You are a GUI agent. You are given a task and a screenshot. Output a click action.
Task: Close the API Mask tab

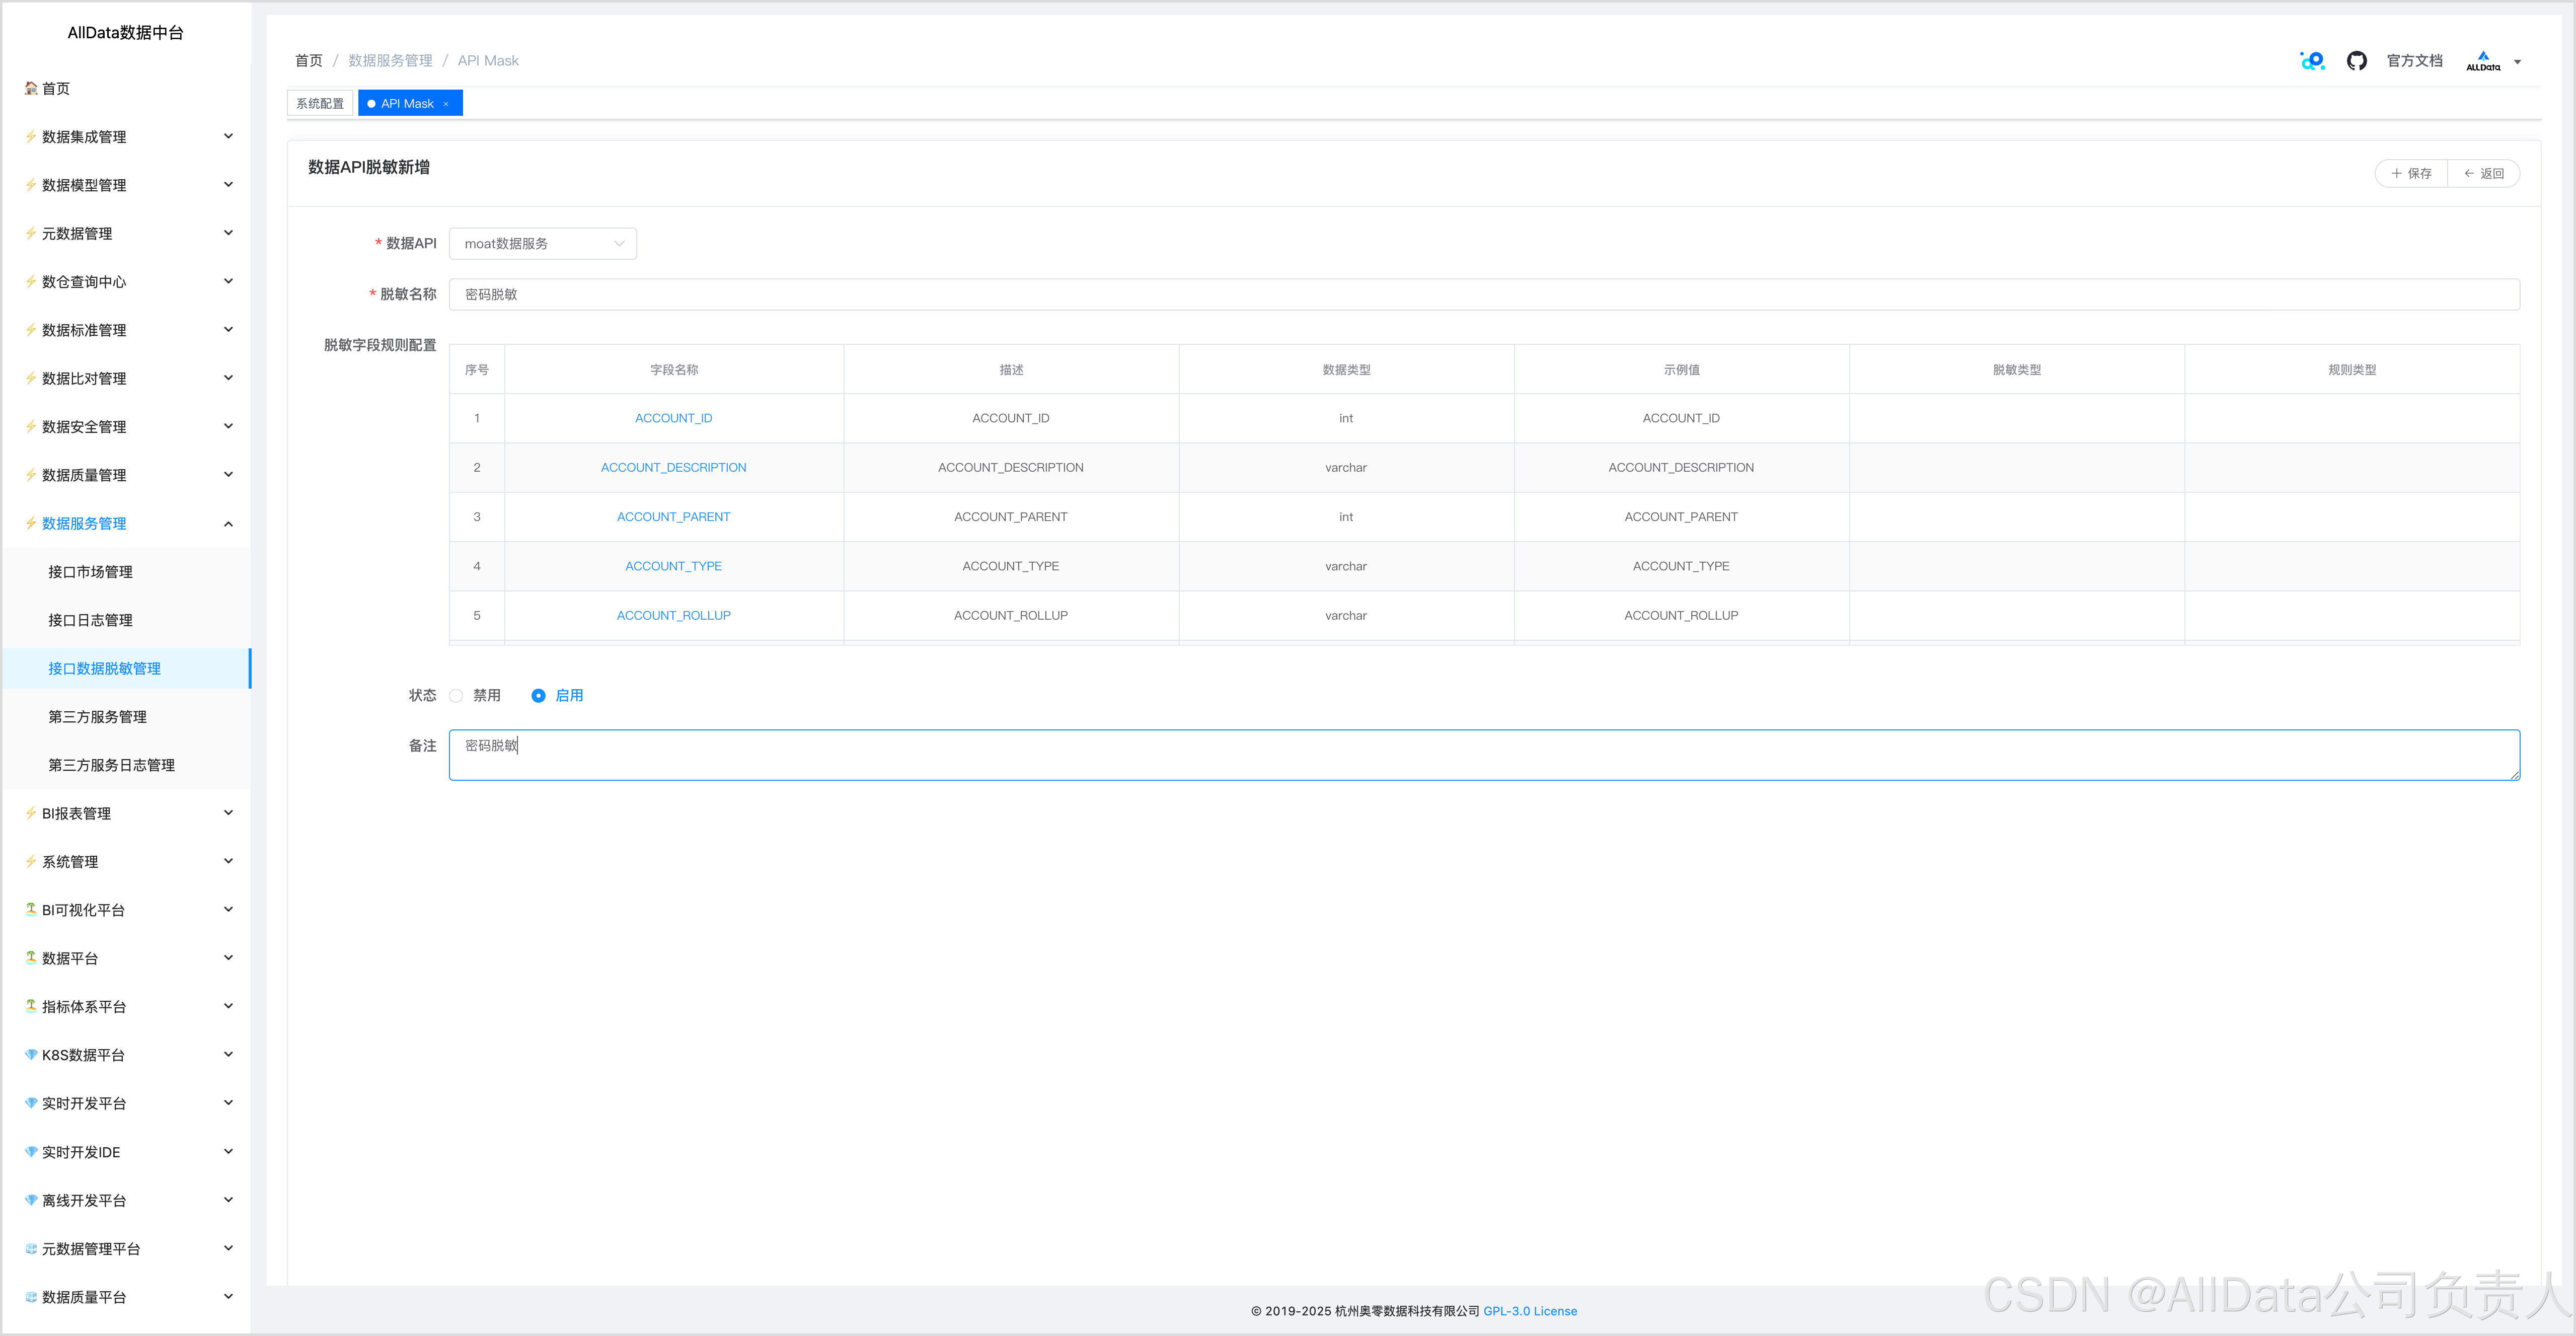(x=446, y=104)
